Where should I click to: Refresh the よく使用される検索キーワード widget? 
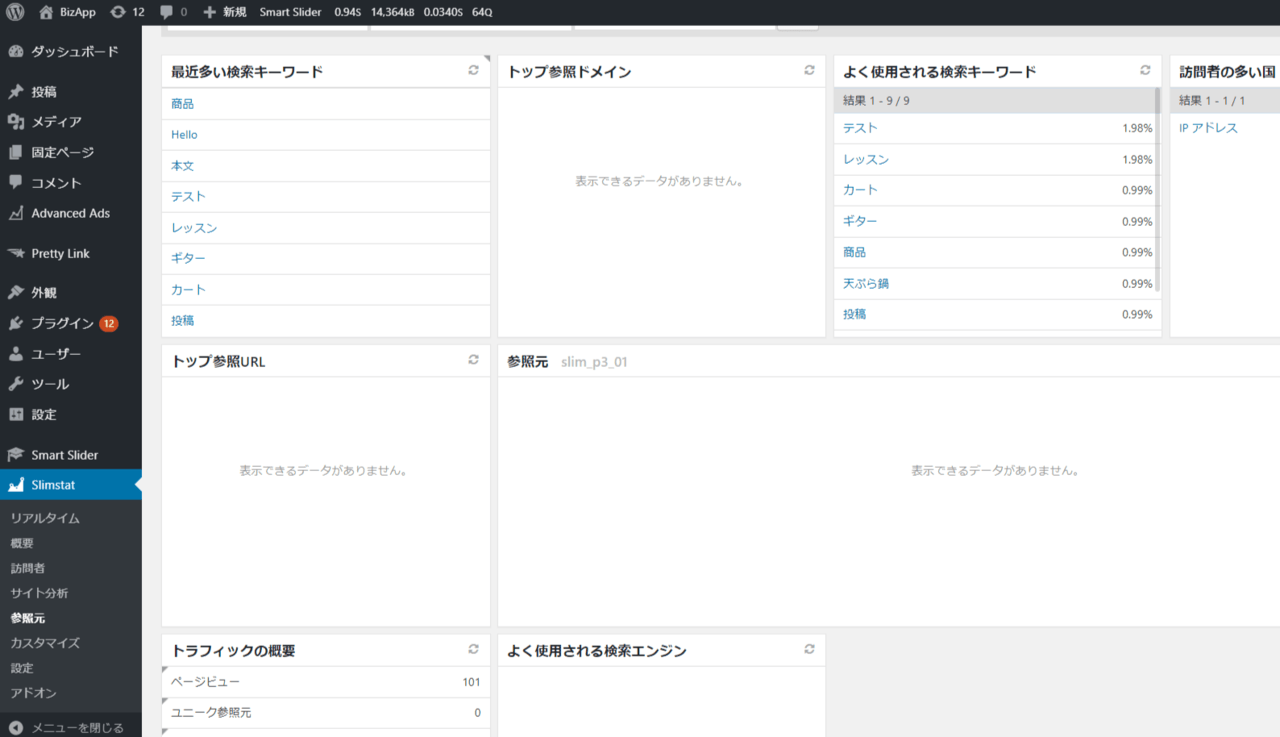tap(1146, 71)
